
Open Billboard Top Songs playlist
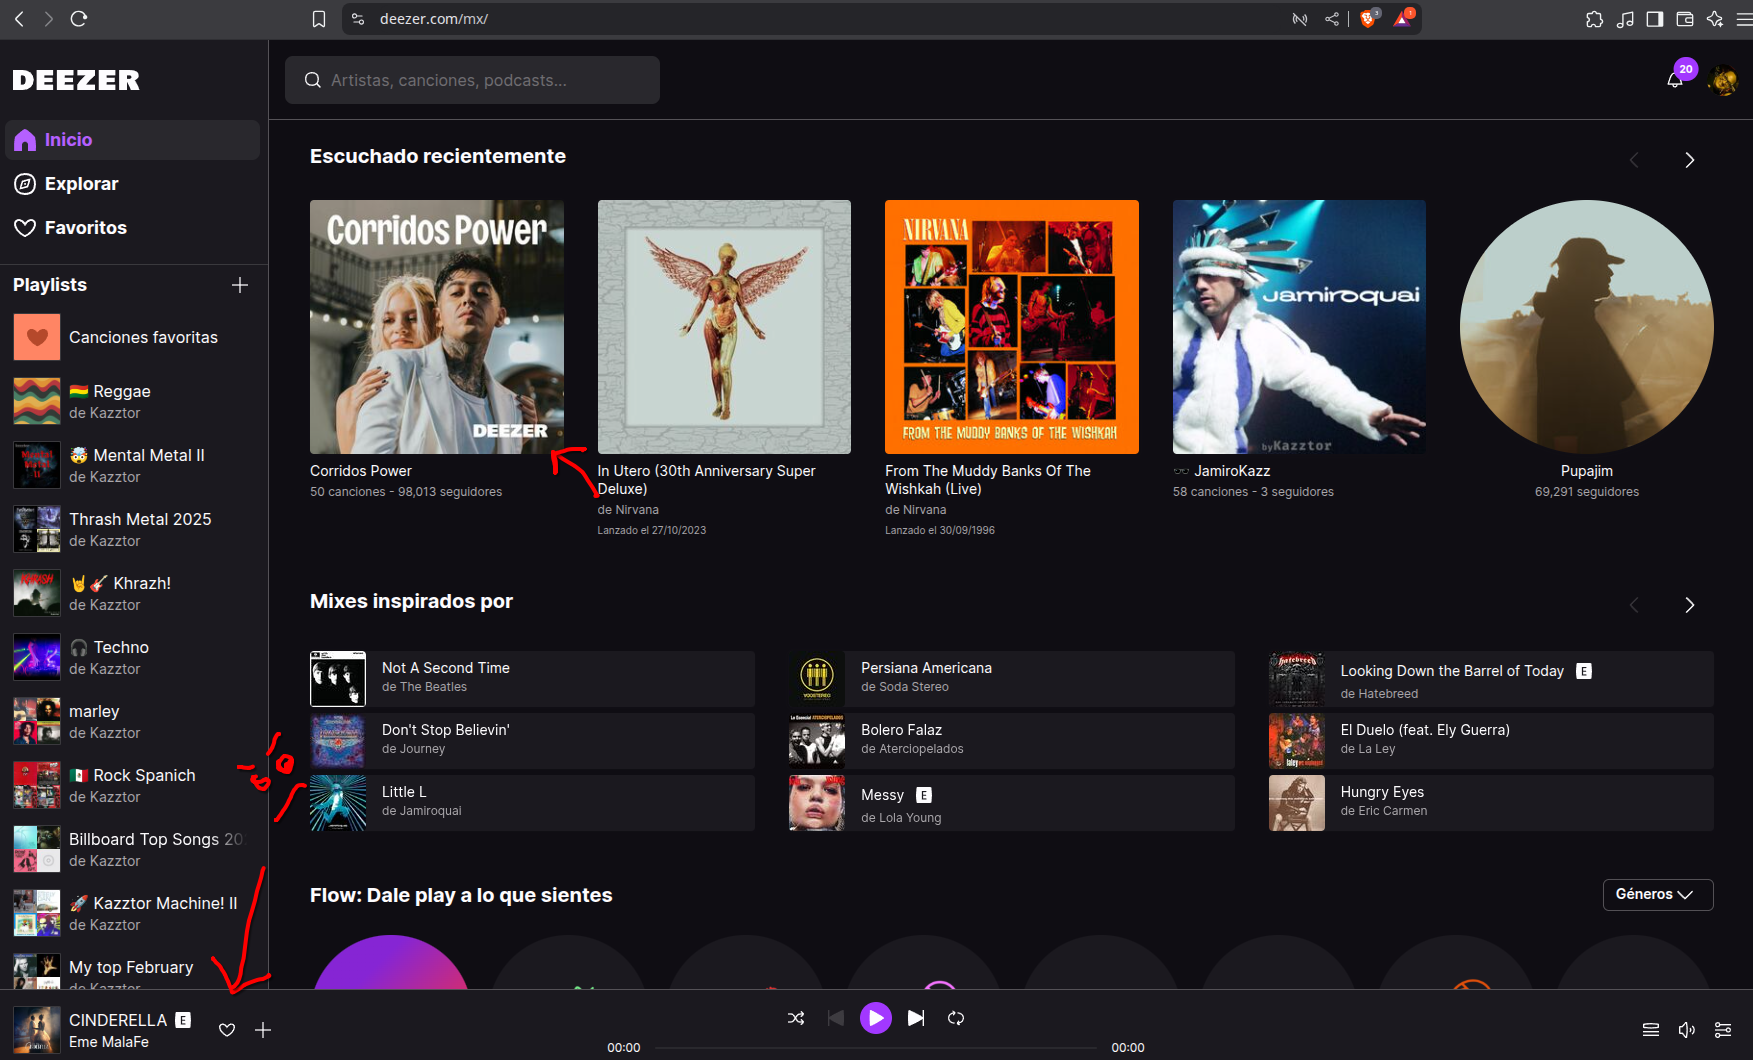pos(132,849)
